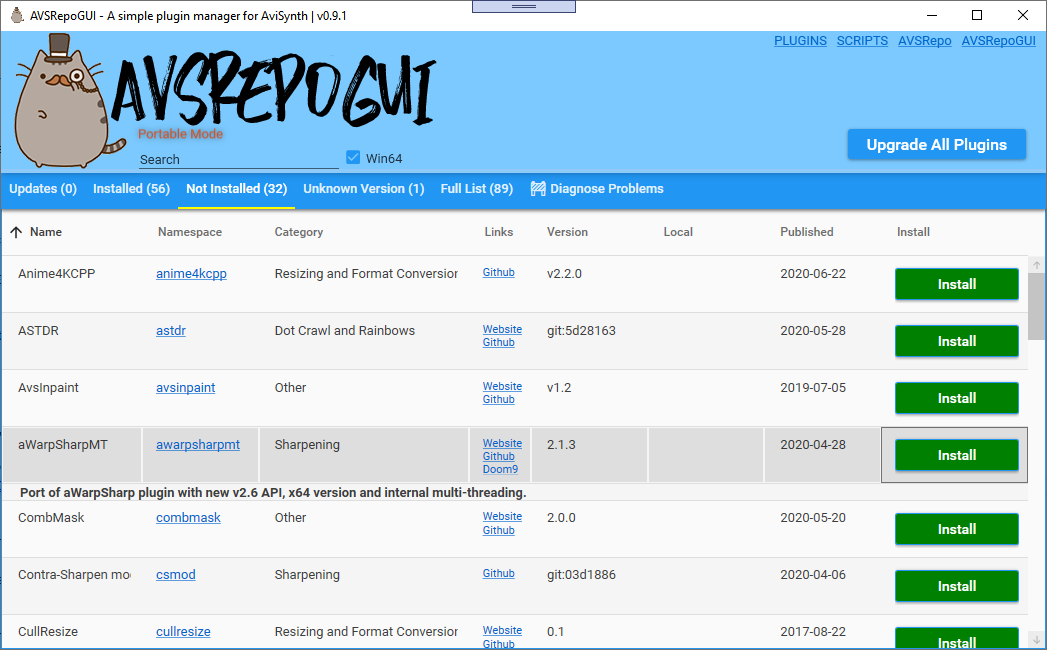The height and width of the screenshot is (650, 1047).
Task: Click the Upgrade All Plugins button
Action: 936,145
